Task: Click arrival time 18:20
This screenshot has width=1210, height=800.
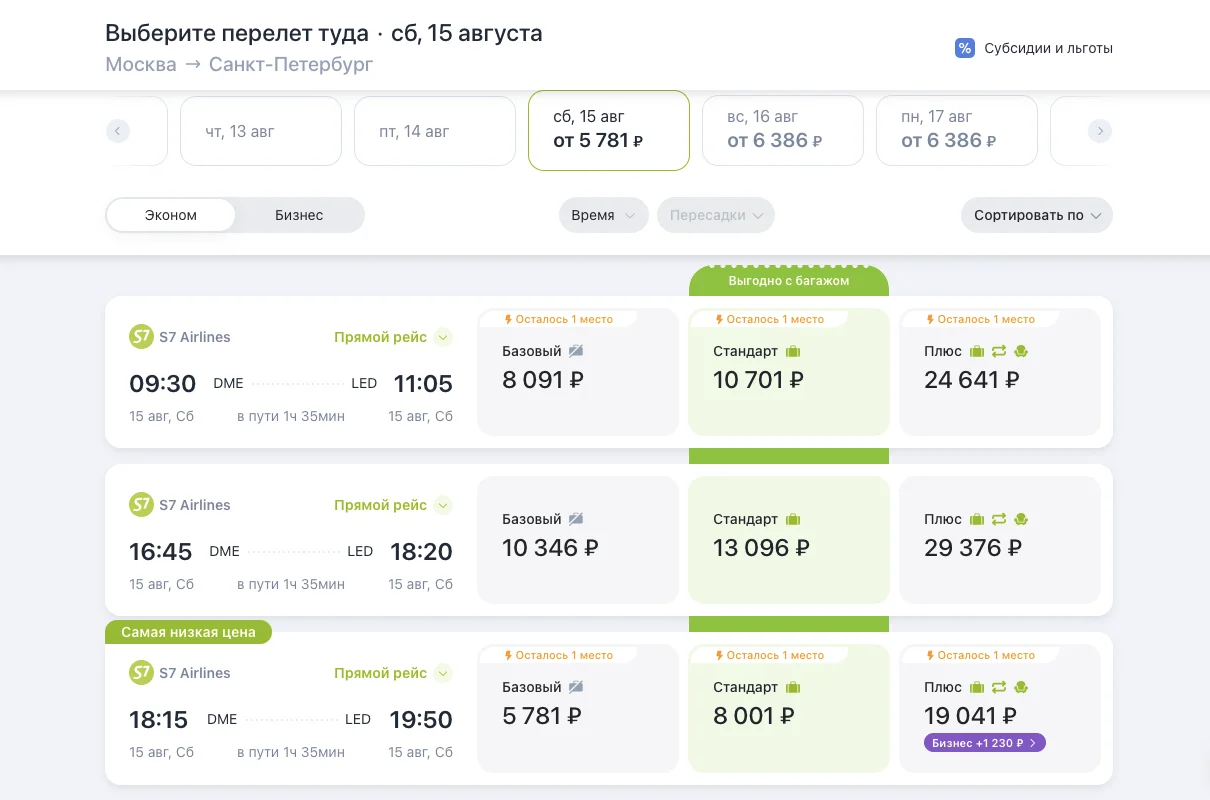Action: [421, 551]
